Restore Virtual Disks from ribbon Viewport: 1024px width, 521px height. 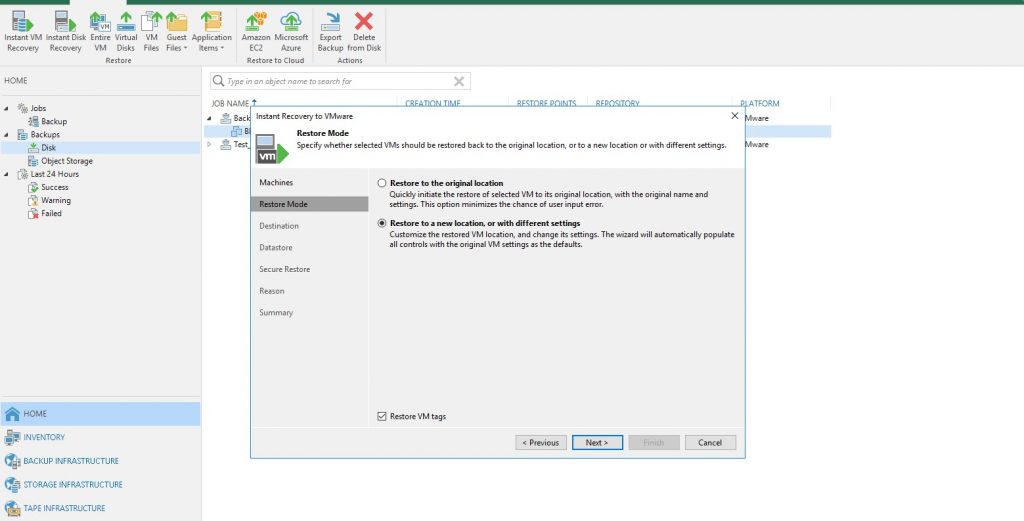pyautogui.click(x=125, y=31)
